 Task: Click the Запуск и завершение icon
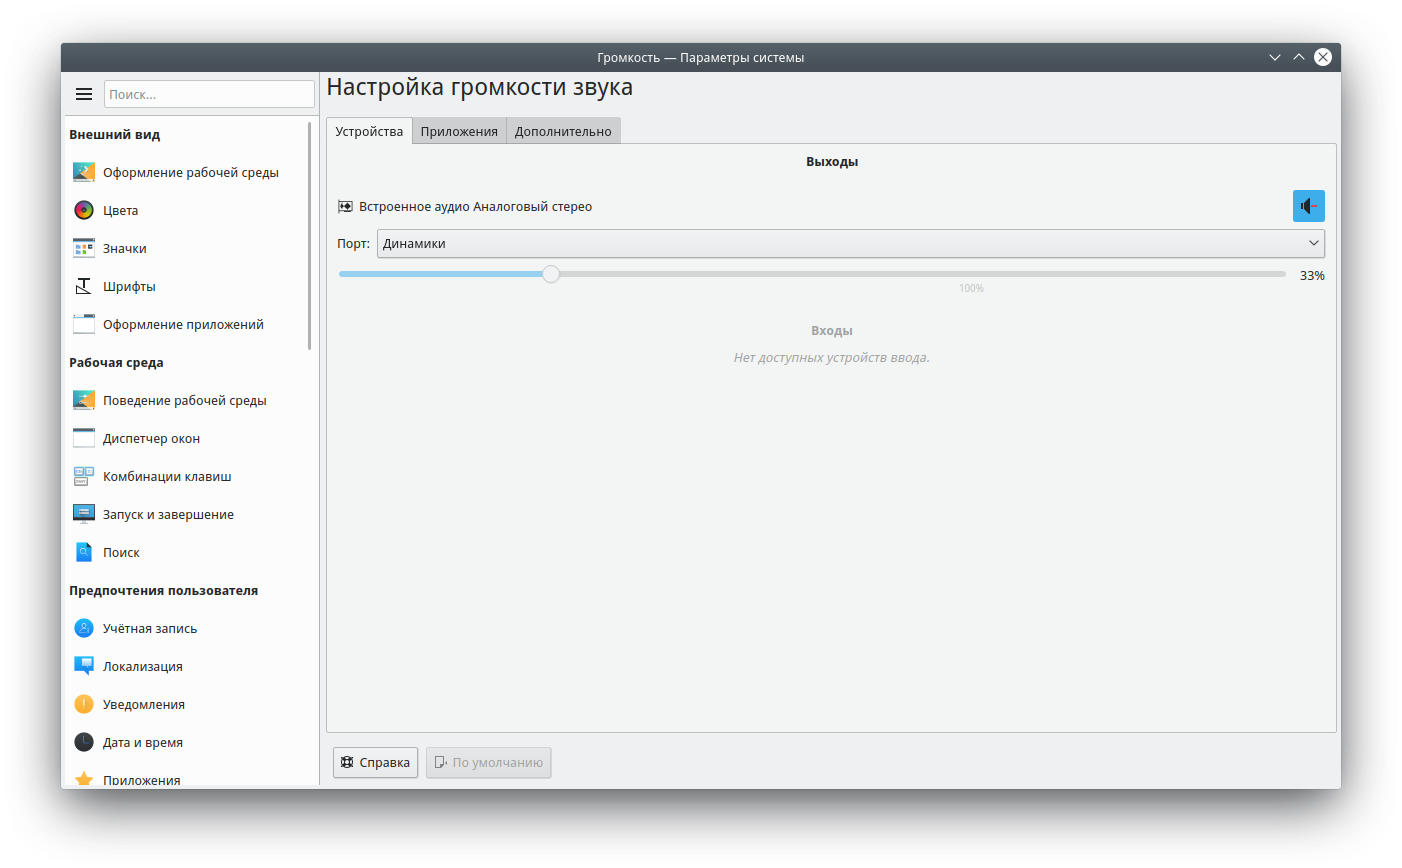[84, 514]
